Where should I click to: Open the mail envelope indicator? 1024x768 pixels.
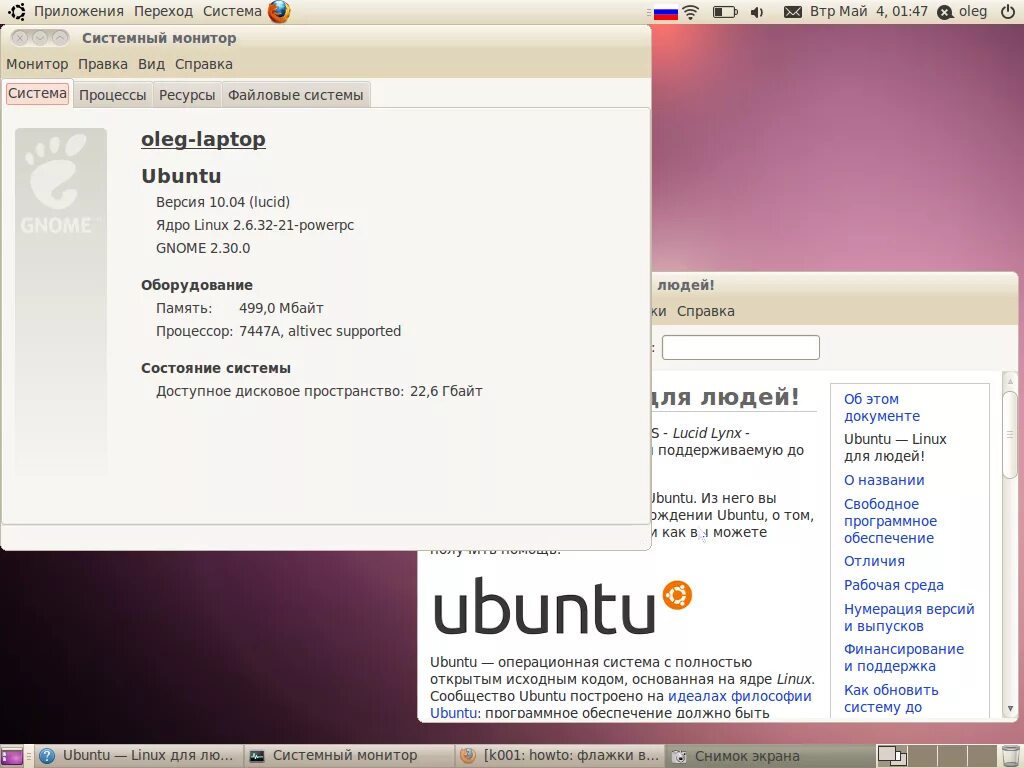pyautogui.click(x=793, y=12)
